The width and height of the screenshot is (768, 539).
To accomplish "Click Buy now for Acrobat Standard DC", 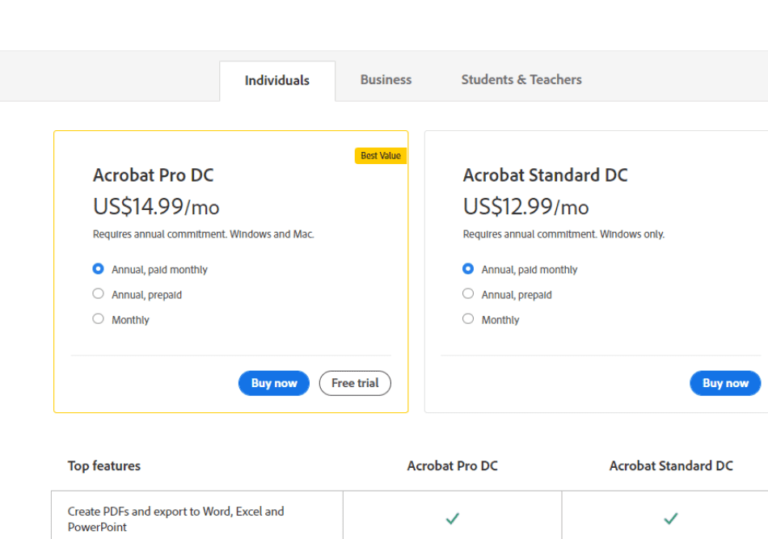I will coord(725,383).
